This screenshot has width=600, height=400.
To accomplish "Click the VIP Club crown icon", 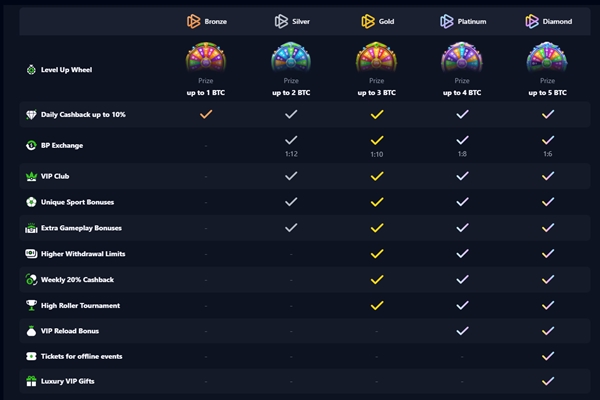I will (x=31, y=176).
